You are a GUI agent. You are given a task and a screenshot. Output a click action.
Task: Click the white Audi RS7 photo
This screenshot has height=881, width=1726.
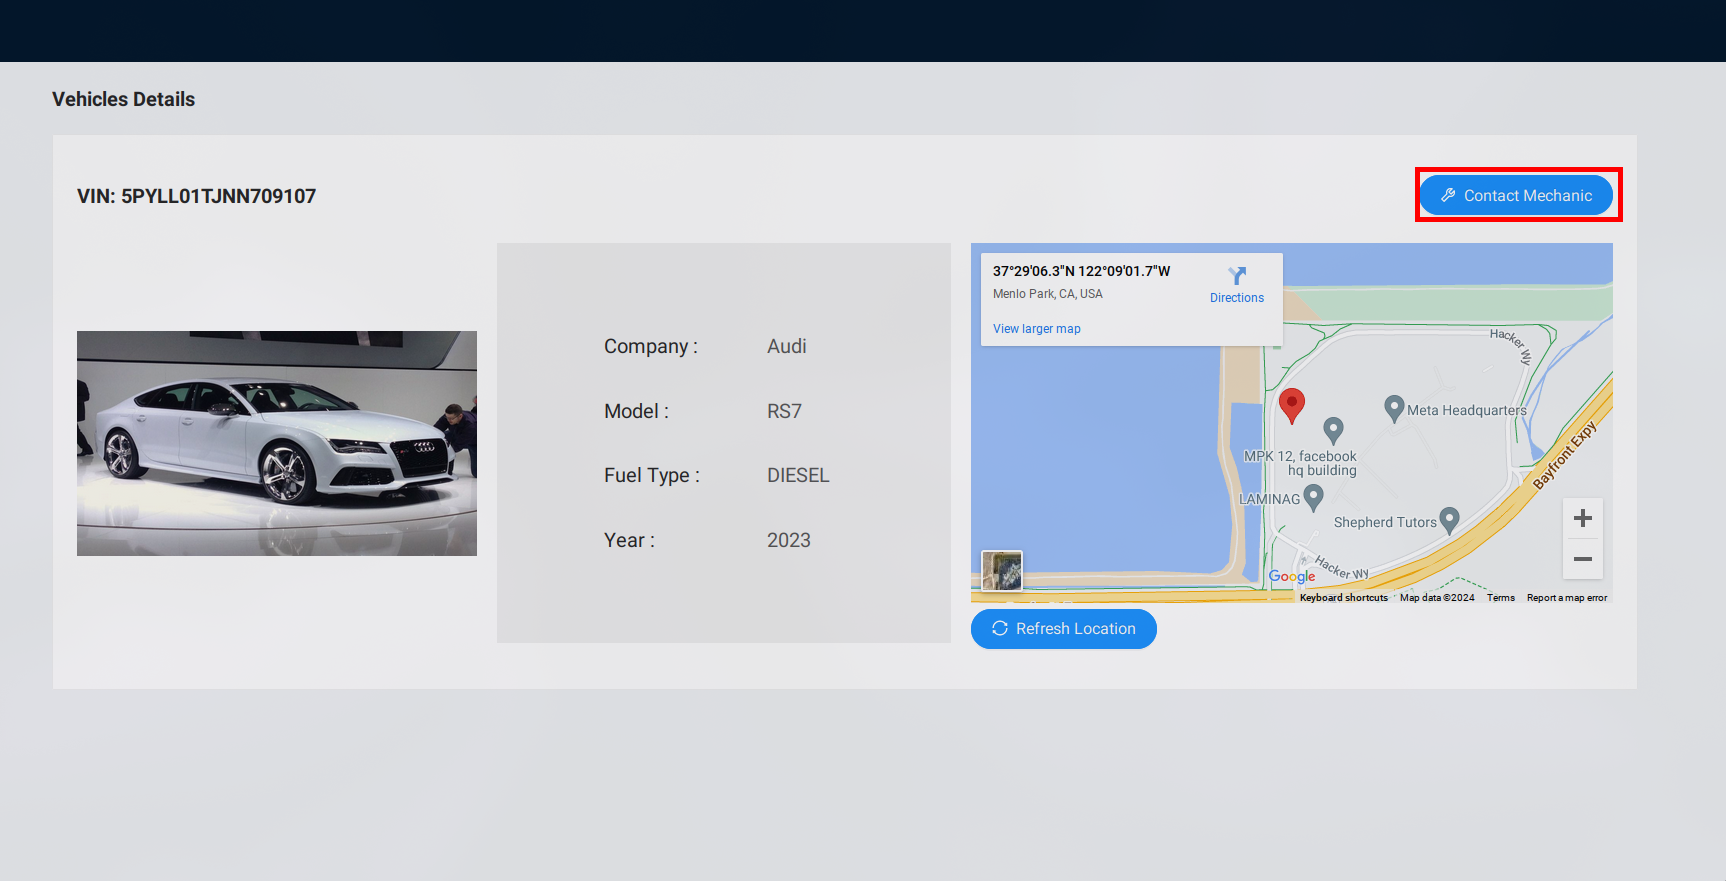(277, 443)
